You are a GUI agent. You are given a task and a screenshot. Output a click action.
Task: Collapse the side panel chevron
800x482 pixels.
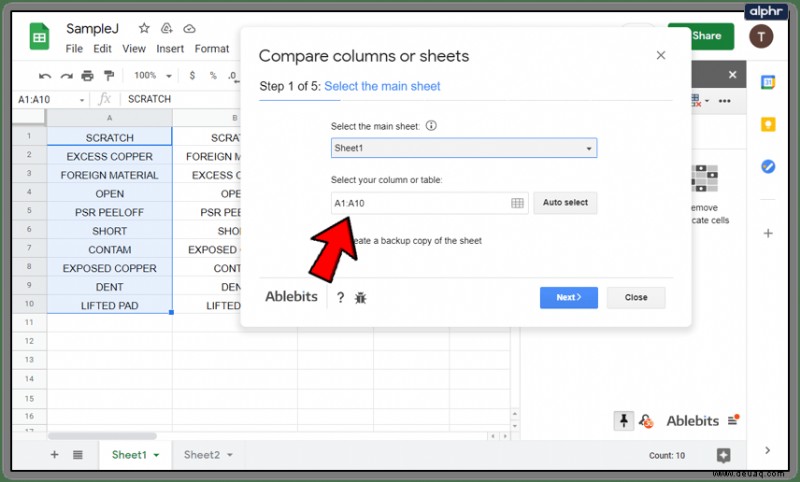(x=767, y=450)
